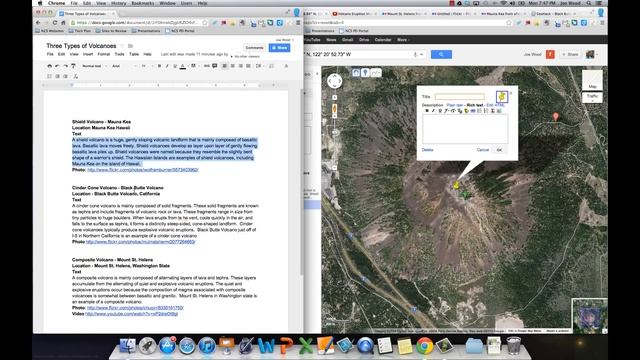Image resolution: width=640 pixels, height=360 pixels.
Task: Open line spacing dropdown in Docs toolbar
Action: tap(259, 66)
